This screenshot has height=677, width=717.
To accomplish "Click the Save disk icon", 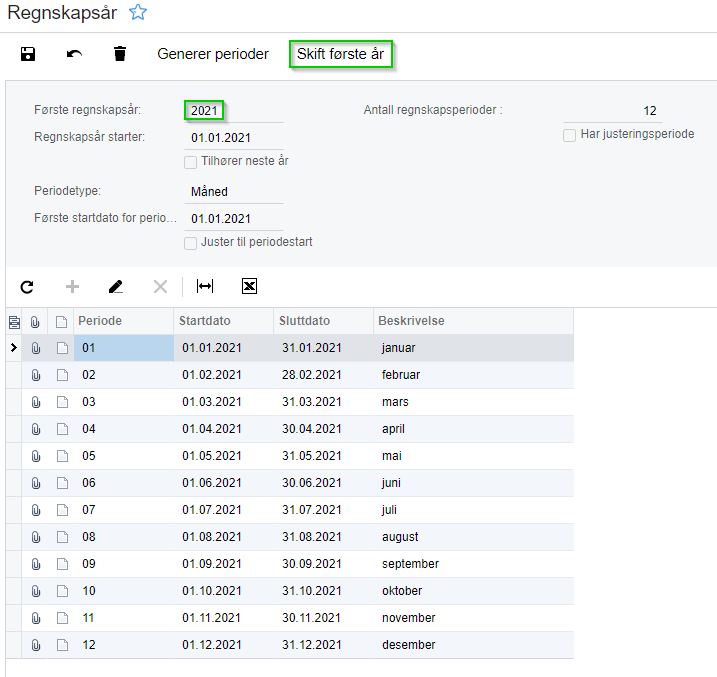I will tap(28, 54).
